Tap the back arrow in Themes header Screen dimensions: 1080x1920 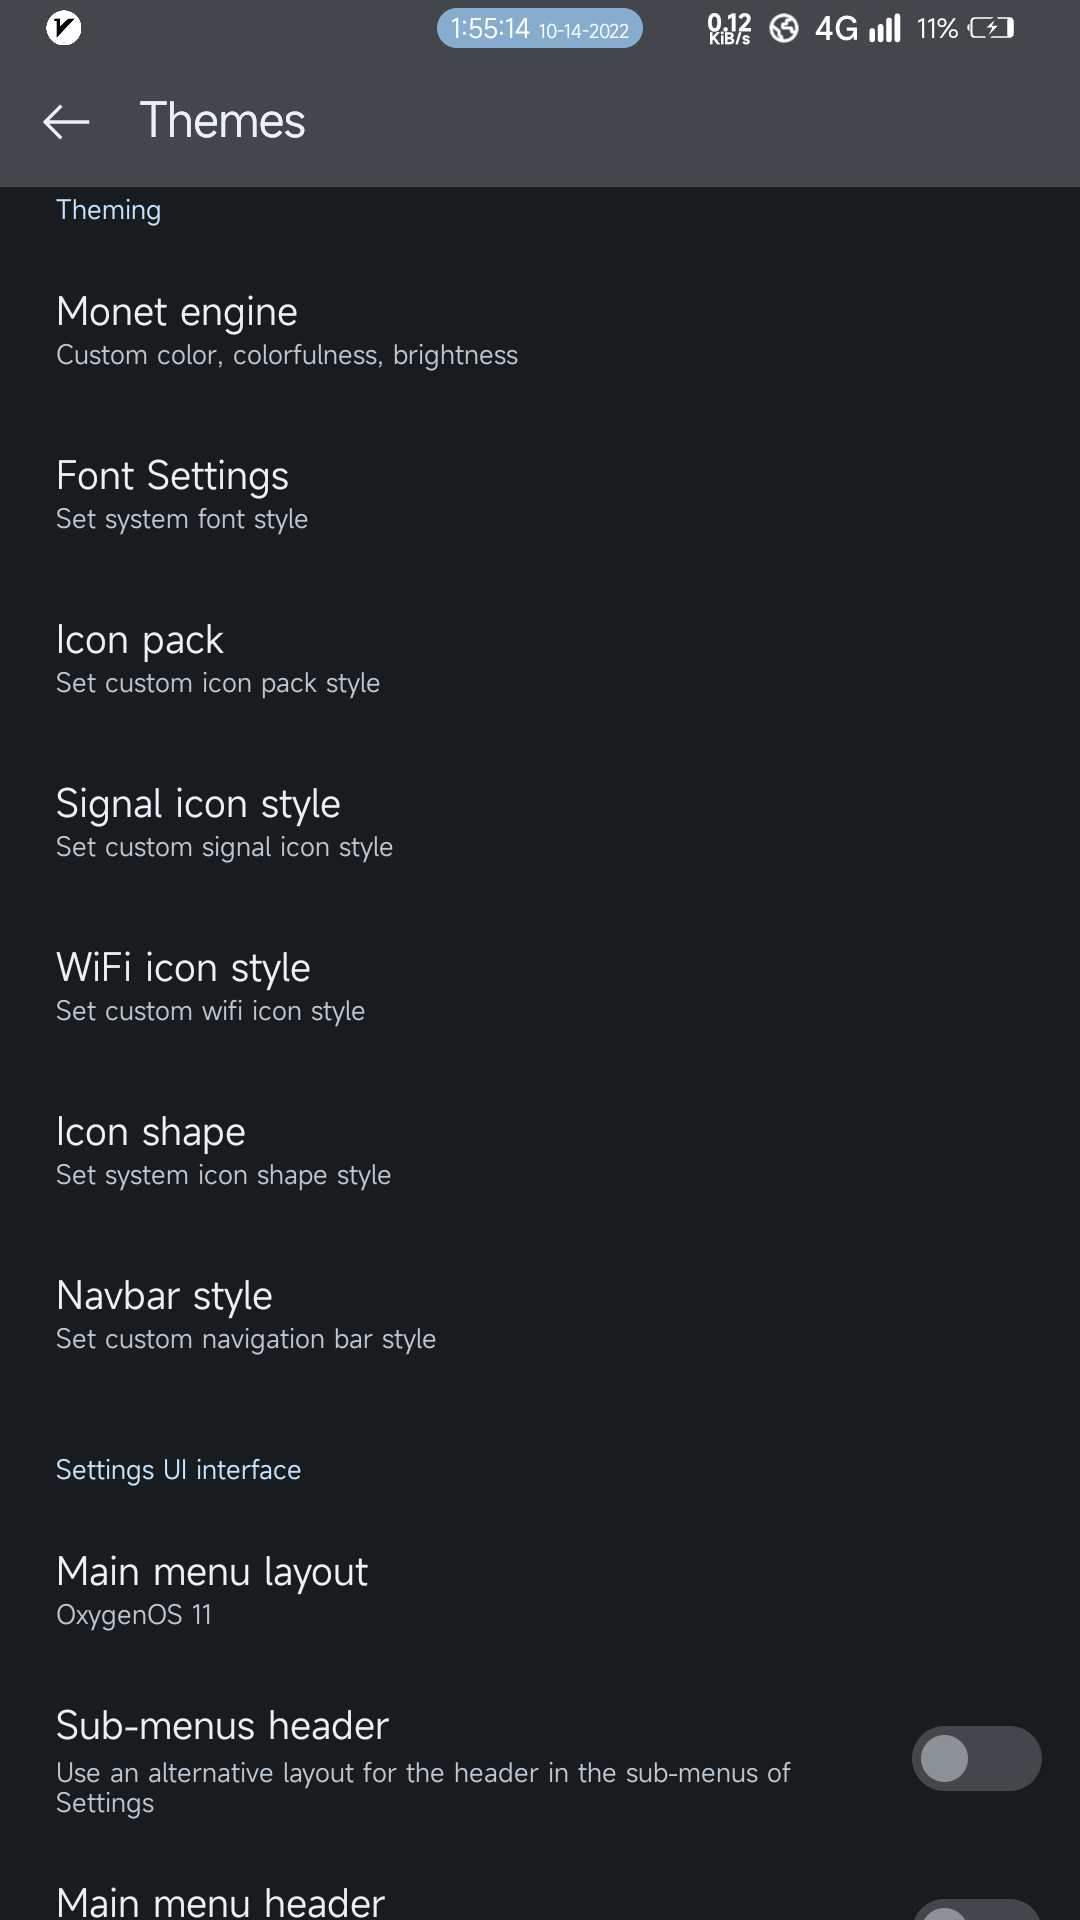coord(66,122)
